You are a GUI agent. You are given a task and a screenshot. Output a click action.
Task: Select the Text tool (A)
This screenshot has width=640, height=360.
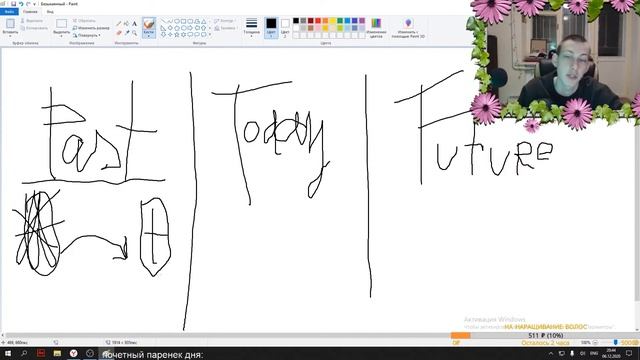point(135,23)
